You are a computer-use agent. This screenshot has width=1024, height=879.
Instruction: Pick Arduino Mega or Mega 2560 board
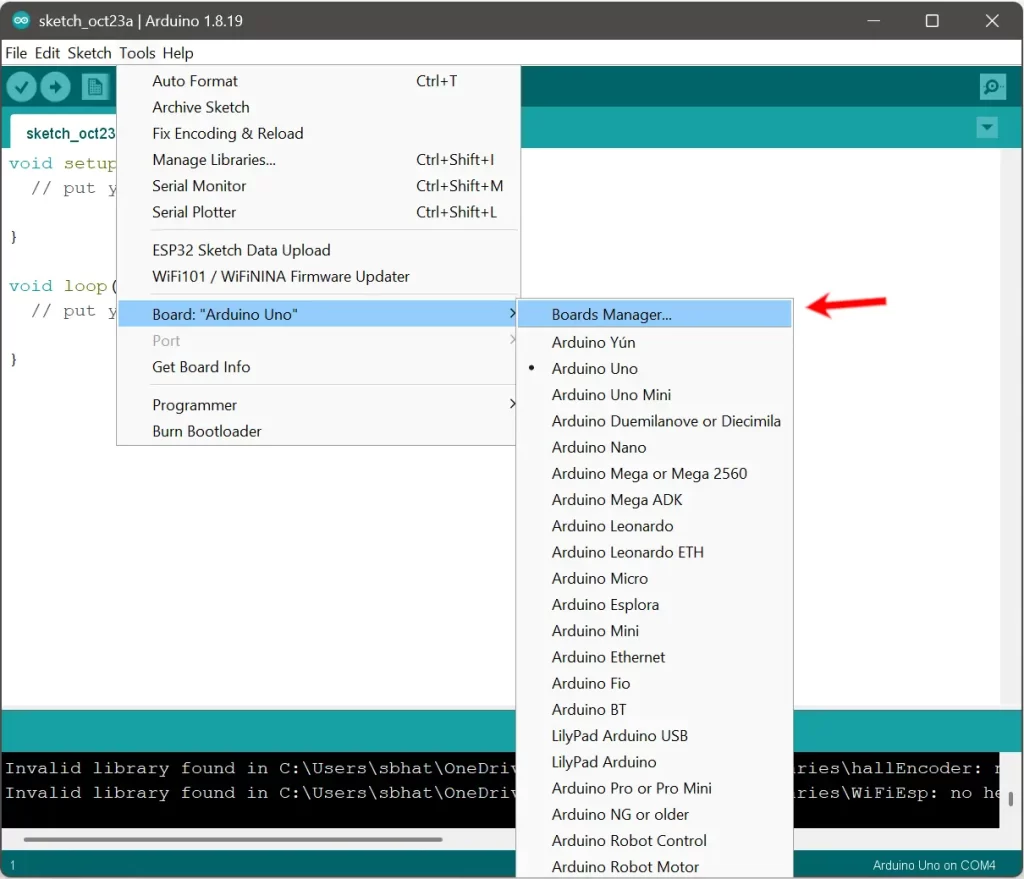point(649,473)
